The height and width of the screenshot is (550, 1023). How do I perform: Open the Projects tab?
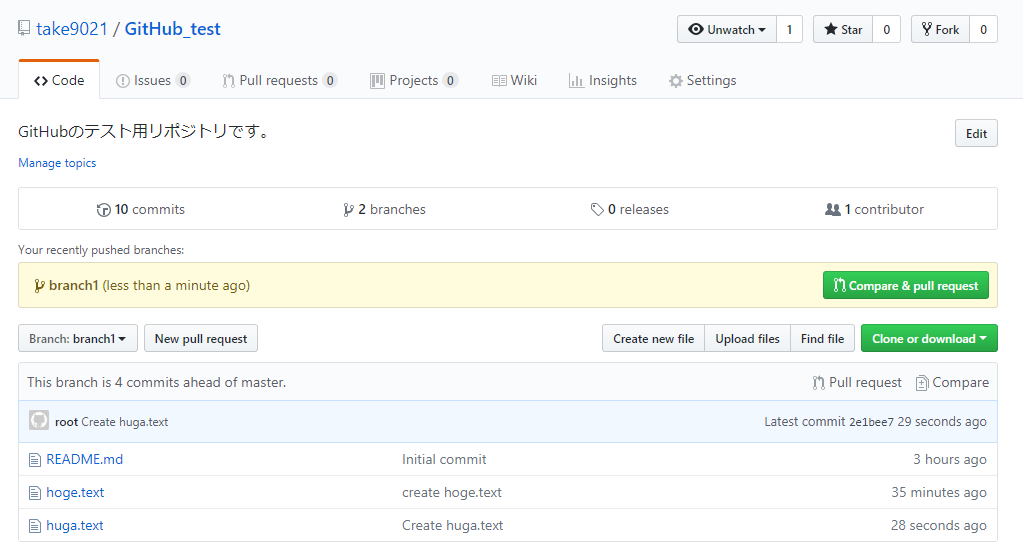[414, 80]
